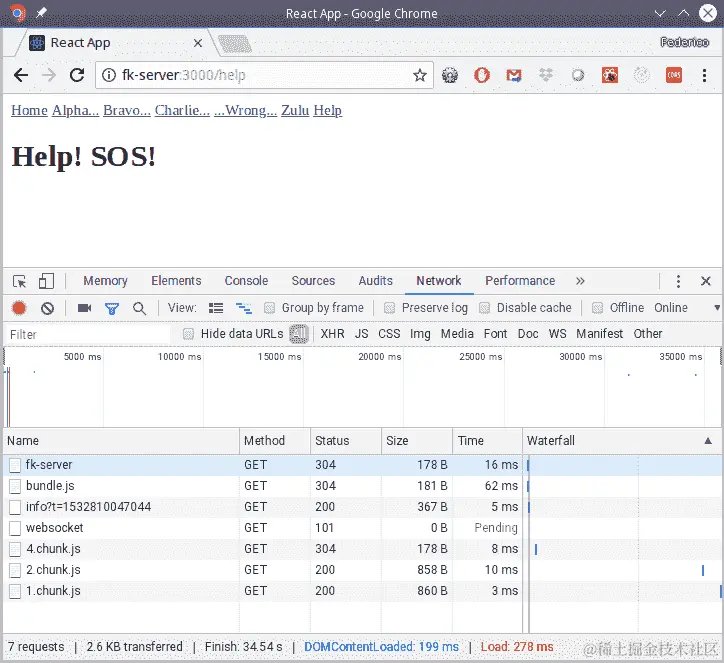Activate the inspect element picker icon
Viewport: 724px width, 663px height.
pyautogui.click(x=19, y=281)
